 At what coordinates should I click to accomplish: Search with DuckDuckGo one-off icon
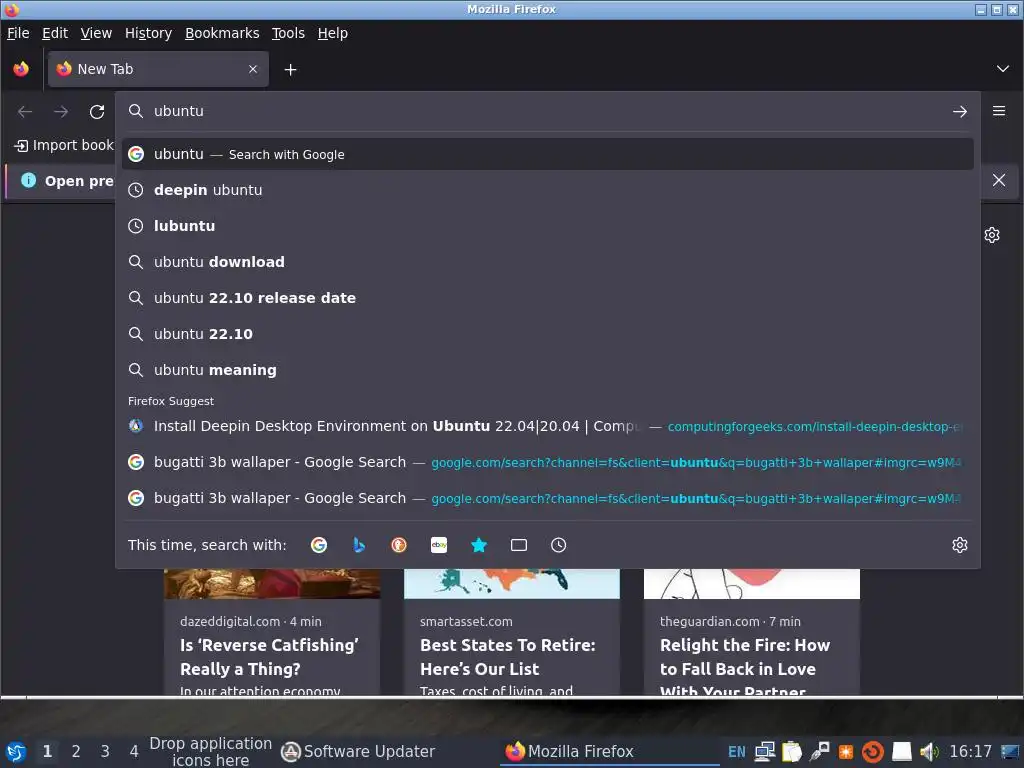398,545
